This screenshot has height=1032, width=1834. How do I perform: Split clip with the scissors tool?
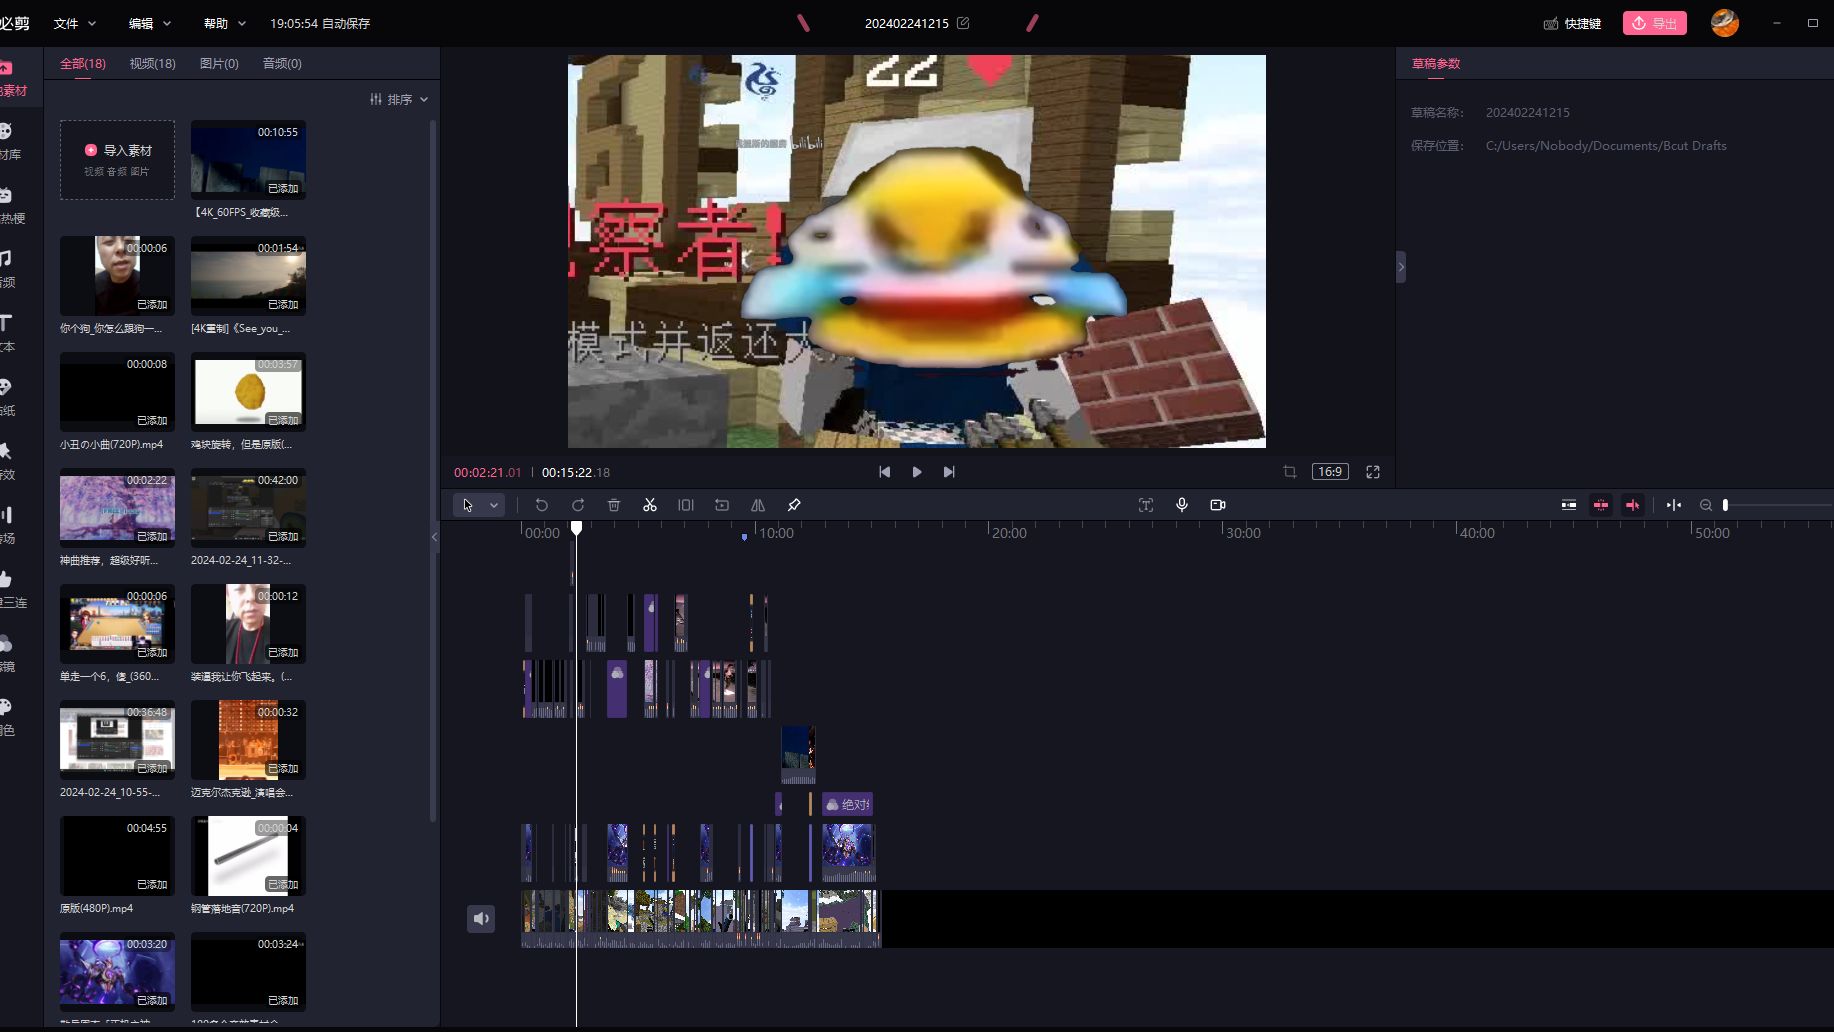650,505
